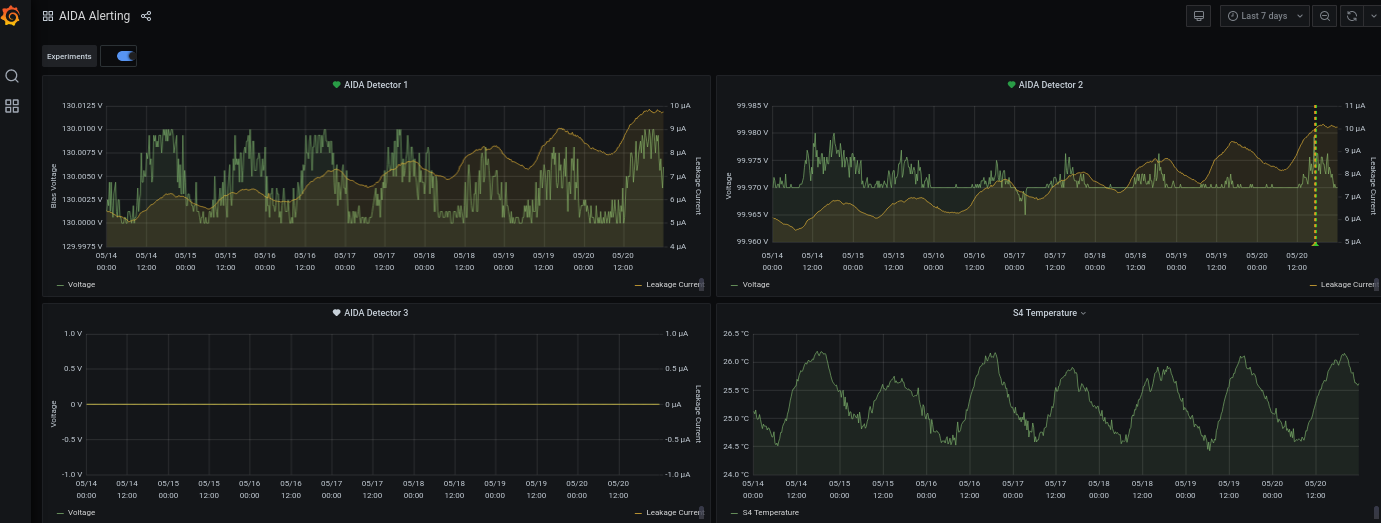Zoom out the time range

tap(1324, 16)
